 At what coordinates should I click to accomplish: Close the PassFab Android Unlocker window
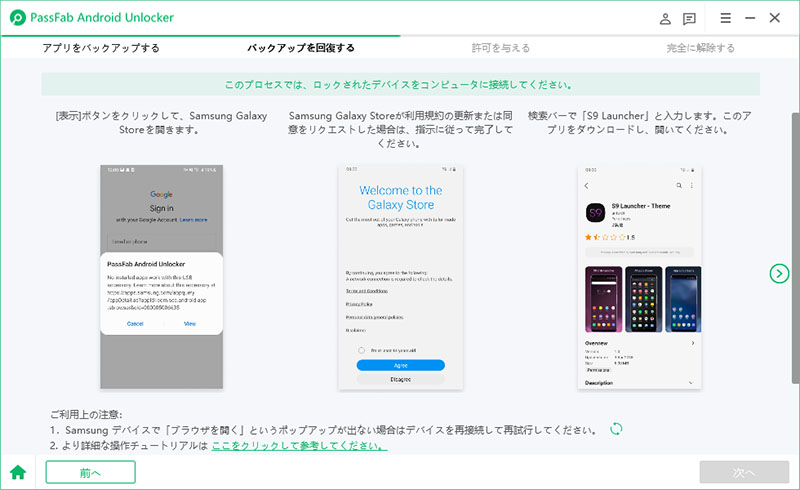[x=774, y=18]
